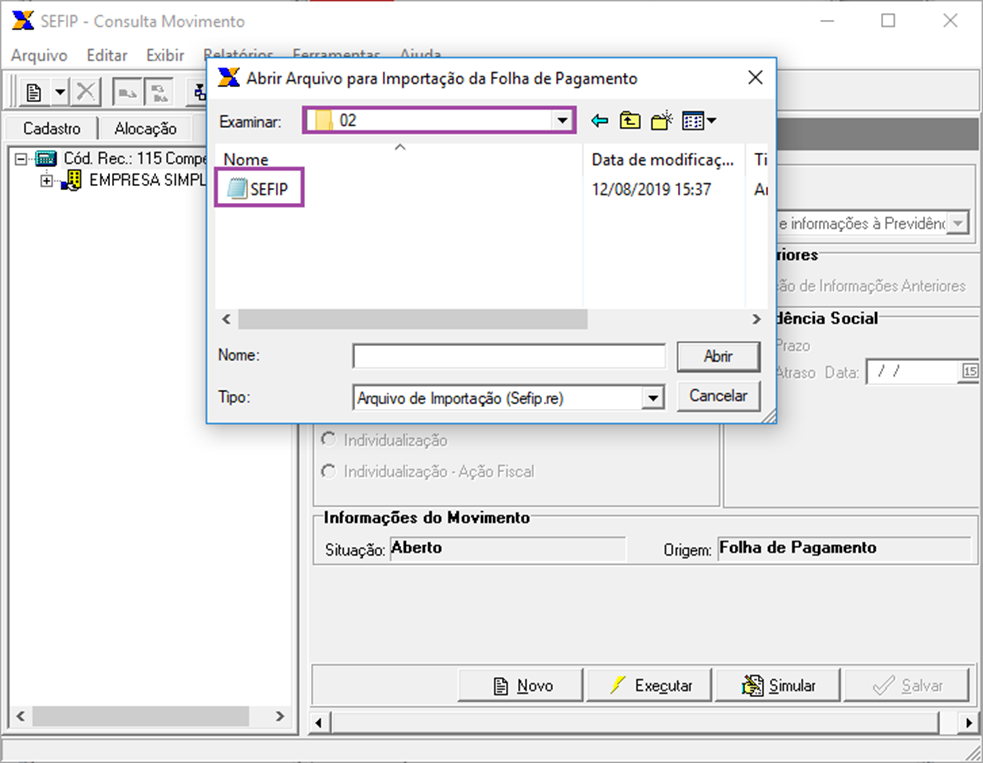This screenshot has width=983, height=763.
Task: Click file list horizontal scrollbar left arrow
Action: point(226,319)
